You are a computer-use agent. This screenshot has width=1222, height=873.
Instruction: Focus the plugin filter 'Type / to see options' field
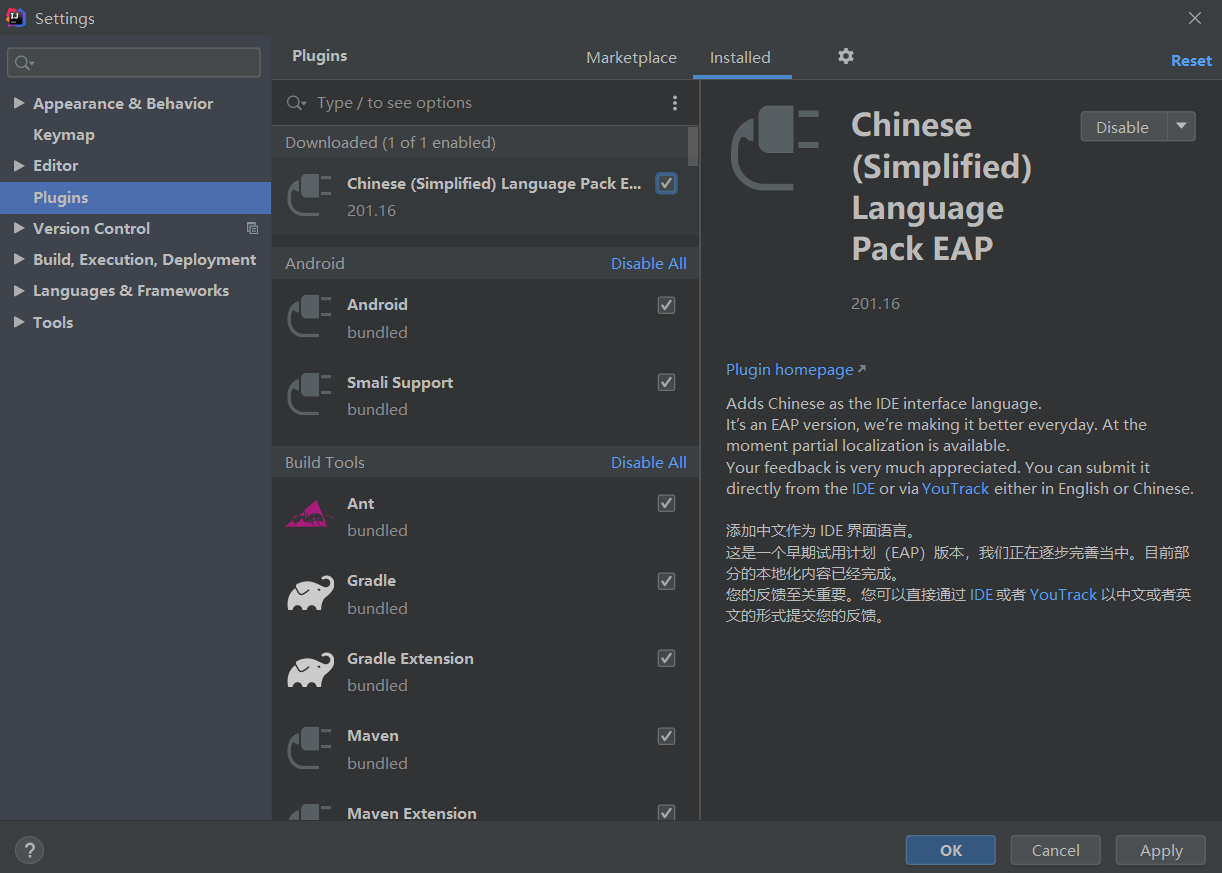click(x=485, y=103)
